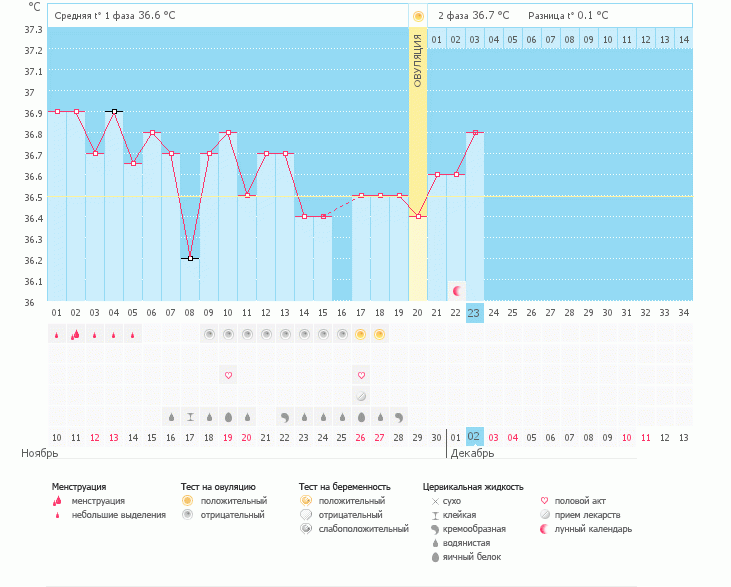Screen dimensions: 731x587
Task: Select highlighted date 02 in December row
Action: pos(475,437)
